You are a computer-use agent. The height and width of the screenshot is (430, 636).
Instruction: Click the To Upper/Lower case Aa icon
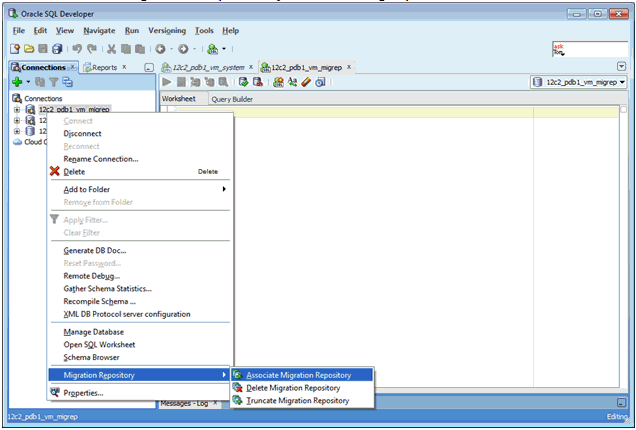point(292,82)
